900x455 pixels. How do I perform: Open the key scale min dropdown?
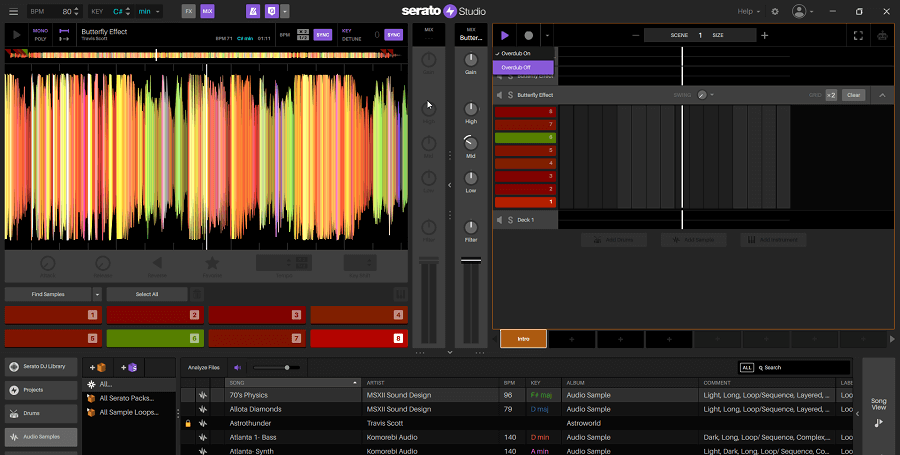(x=150, y=11)
